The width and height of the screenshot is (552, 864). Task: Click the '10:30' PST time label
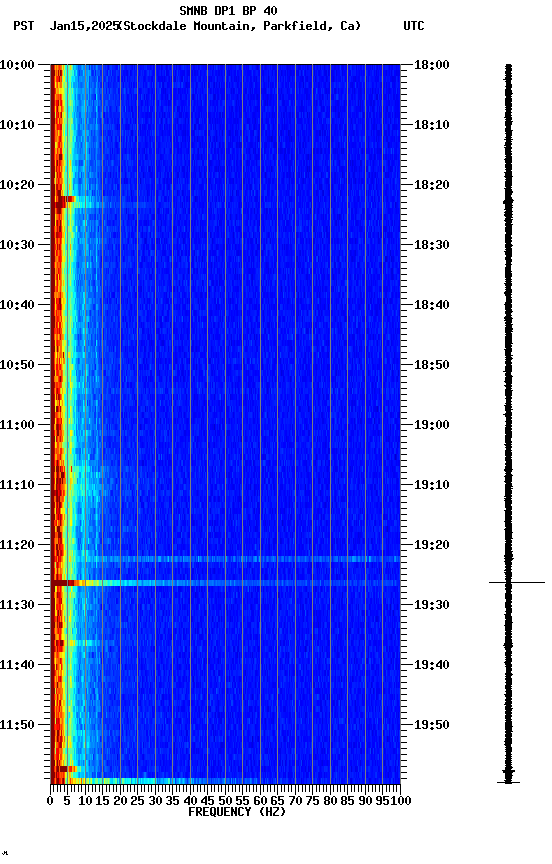click(17, 245)
